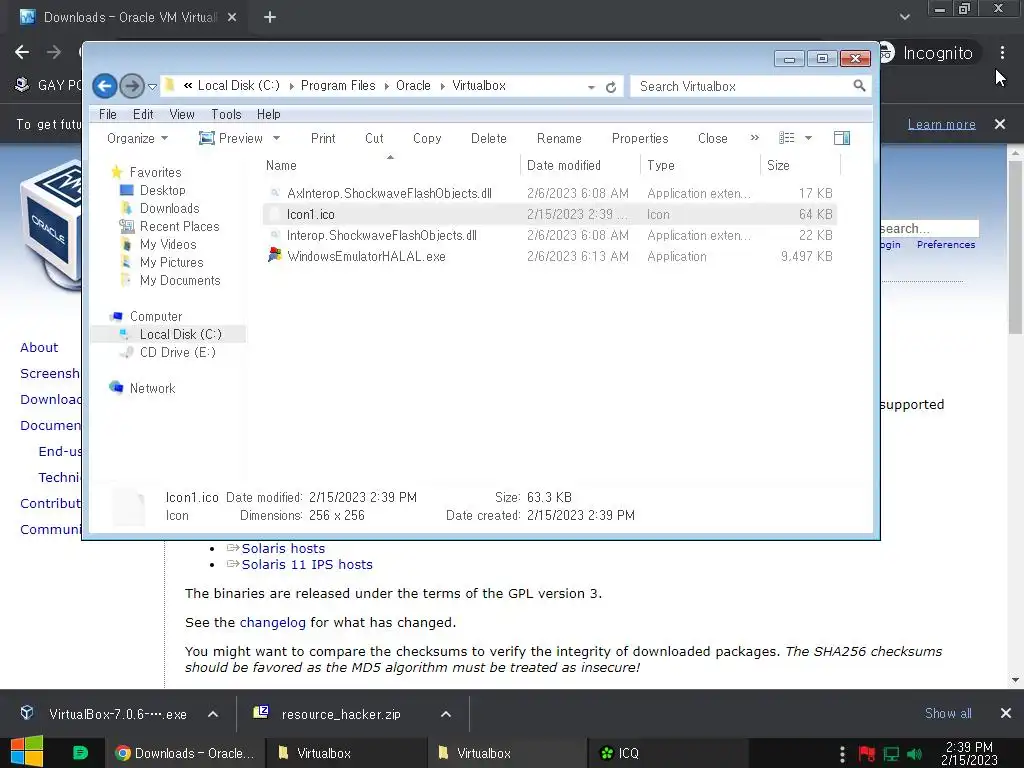Select Interop.ShockwaveFlashObjects.dll file
Screen dimensions: 1024x768
tap(549, 235)
